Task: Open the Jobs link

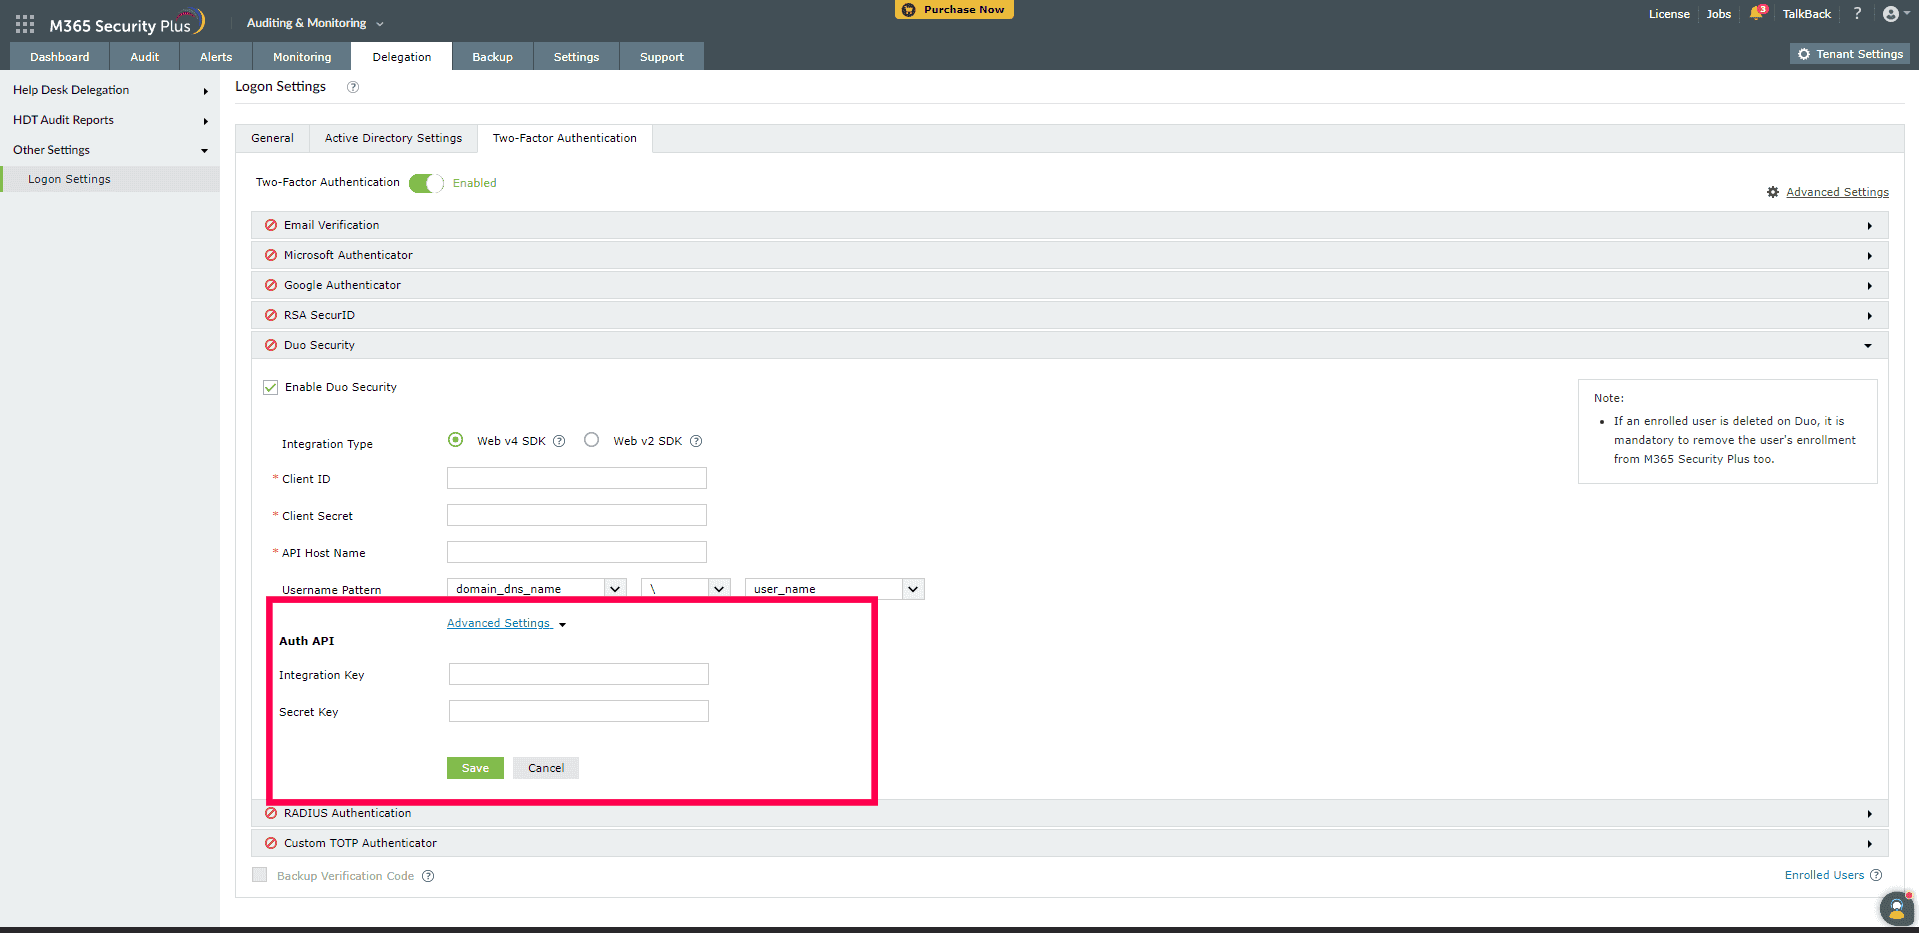Action: [x=1719, y=14]
